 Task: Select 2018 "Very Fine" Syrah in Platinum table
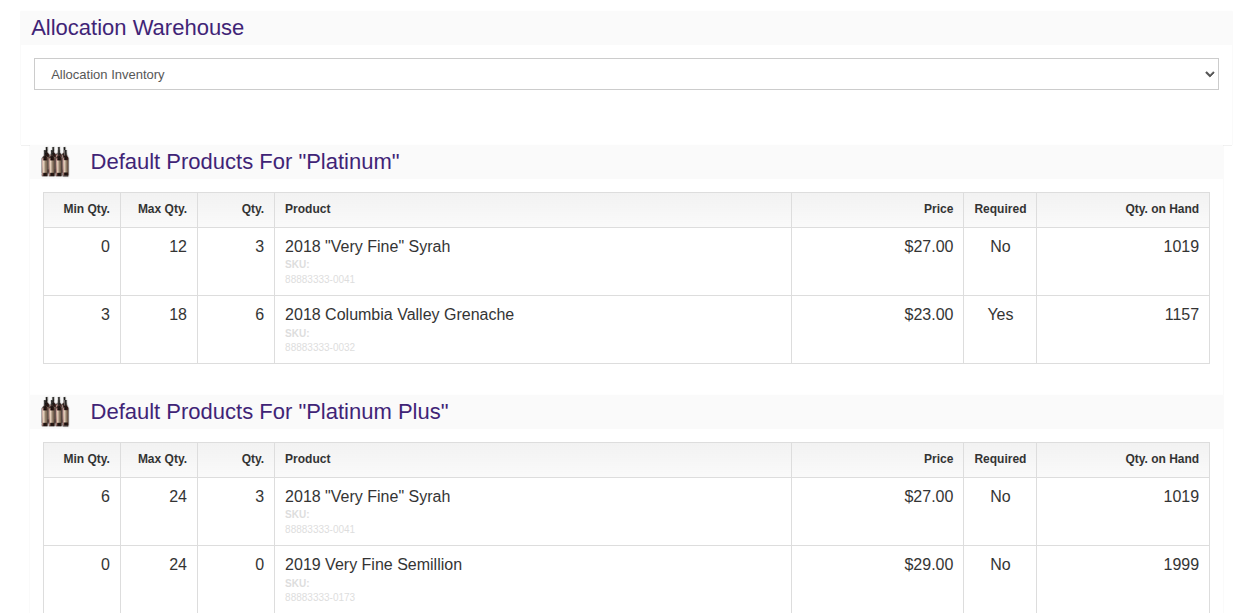(367, 247)
